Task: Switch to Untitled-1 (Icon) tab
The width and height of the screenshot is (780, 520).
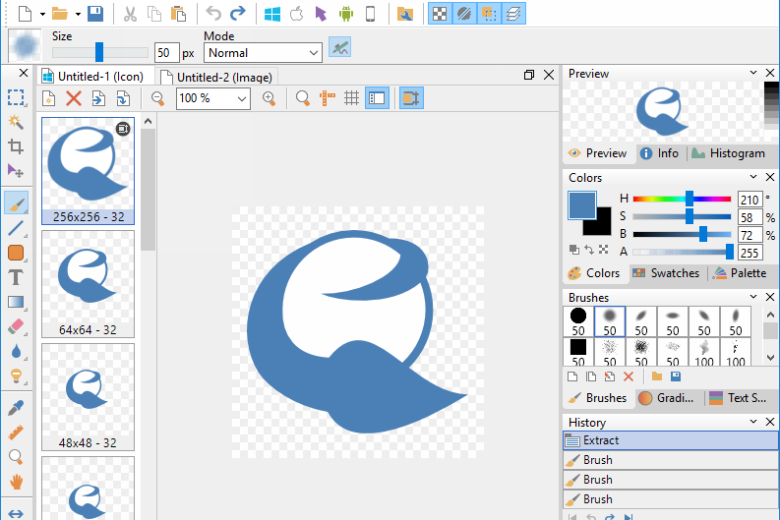Action: [94, 76]
